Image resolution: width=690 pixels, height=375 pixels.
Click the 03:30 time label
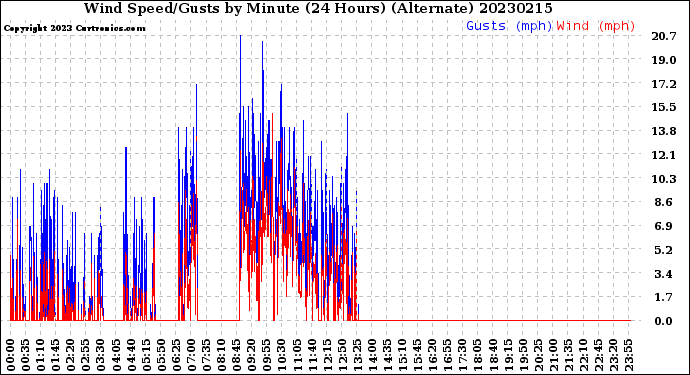pos(101,355)
